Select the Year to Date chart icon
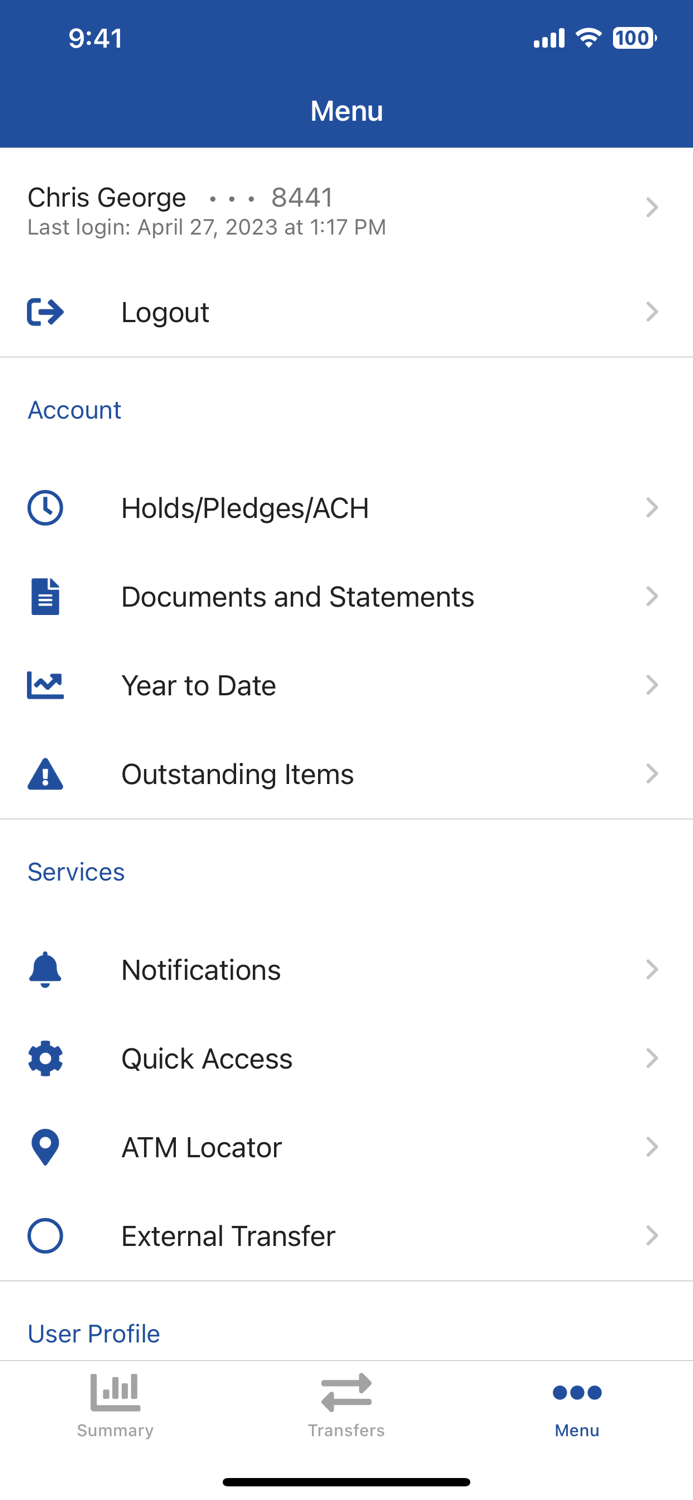The width and height of the screenshot is (693, 1500). 45,685
